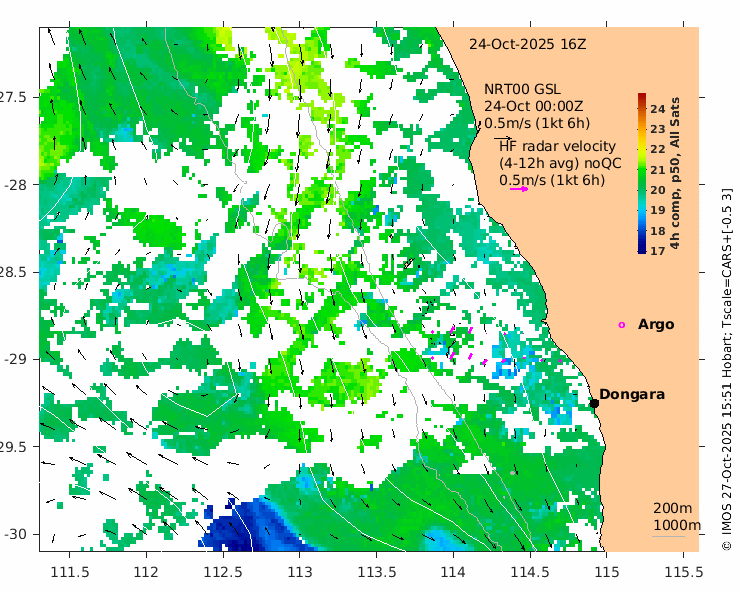Click the SST colour bar scale
740x592 pixels.
point(642,173)
